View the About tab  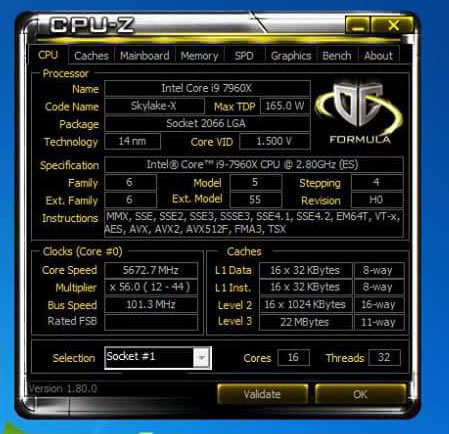click(378, 56)
